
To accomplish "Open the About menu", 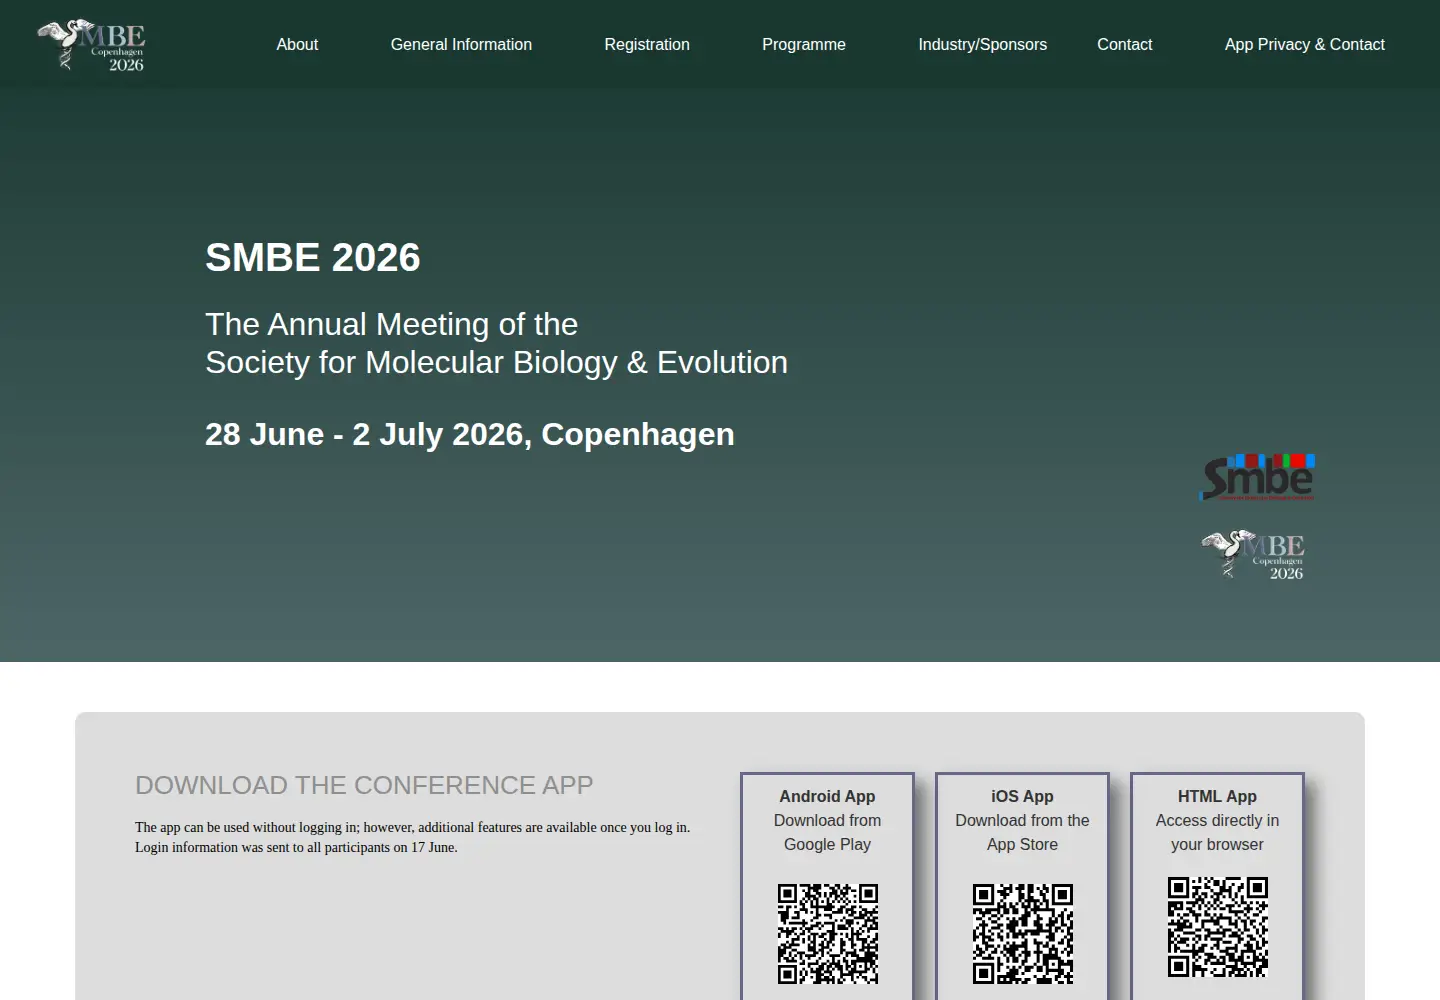I will tap(297, 44).
